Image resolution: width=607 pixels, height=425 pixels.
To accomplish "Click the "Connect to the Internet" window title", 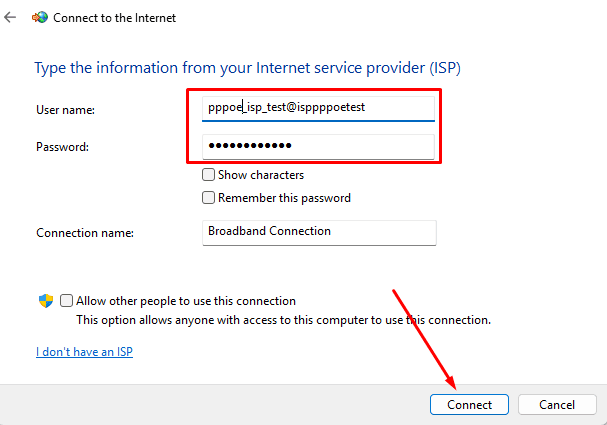I will (x=116, y=17).
